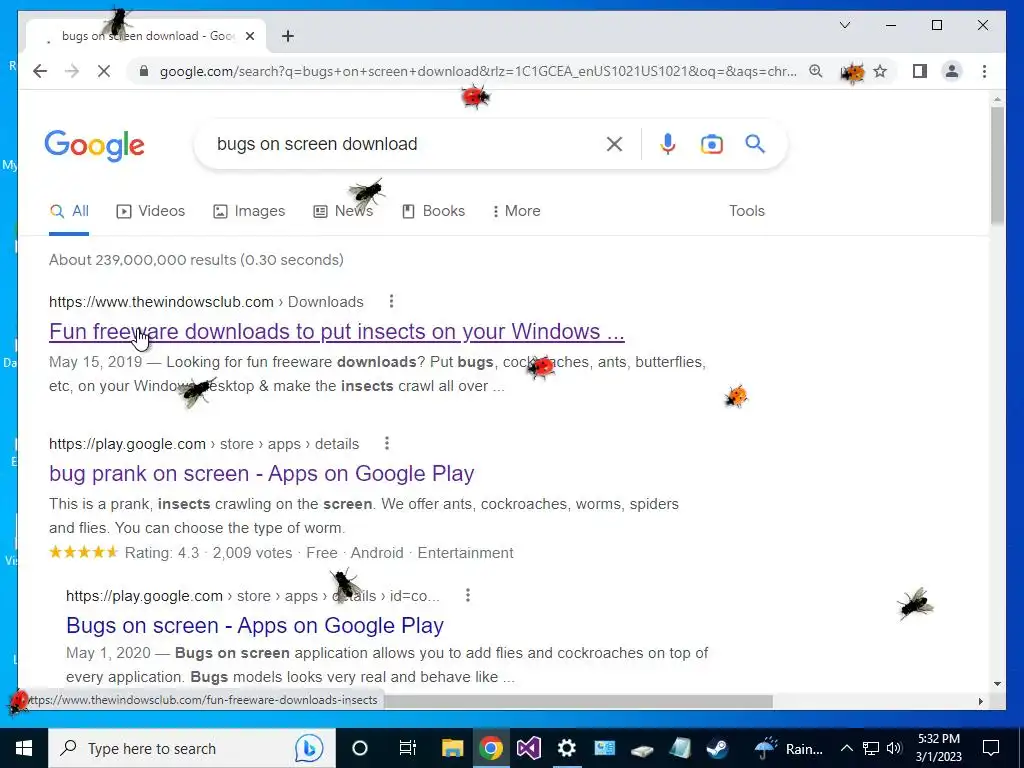
Task: Go to Google homepage via logo
Action: click(x=95, y=145)
